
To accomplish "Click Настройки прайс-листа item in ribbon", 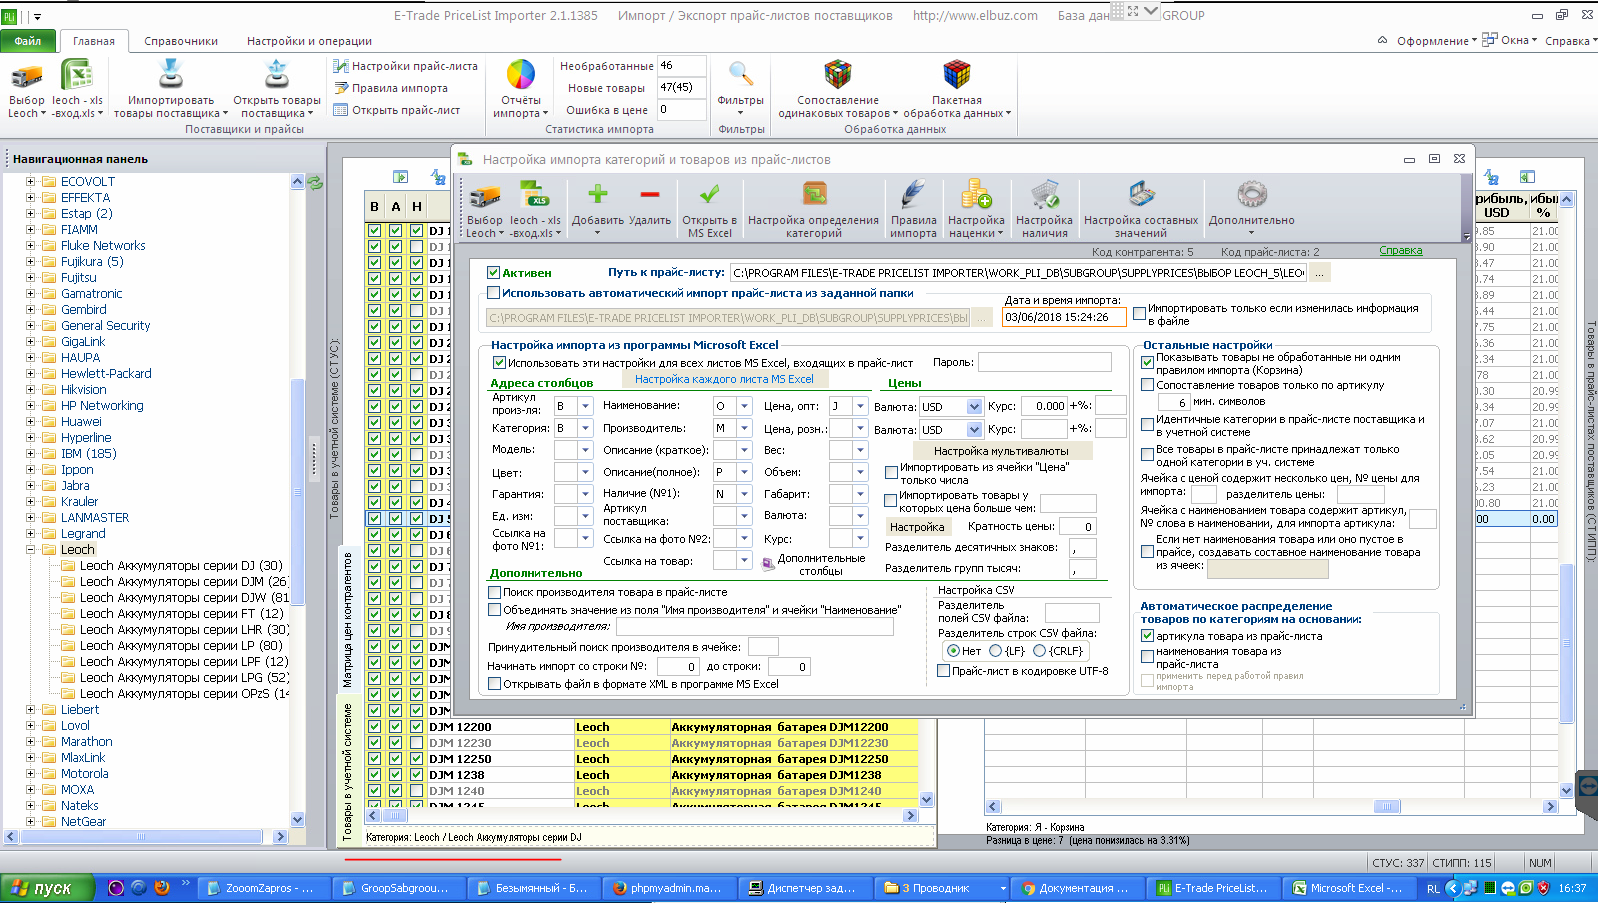I will [x=405, y=66].
